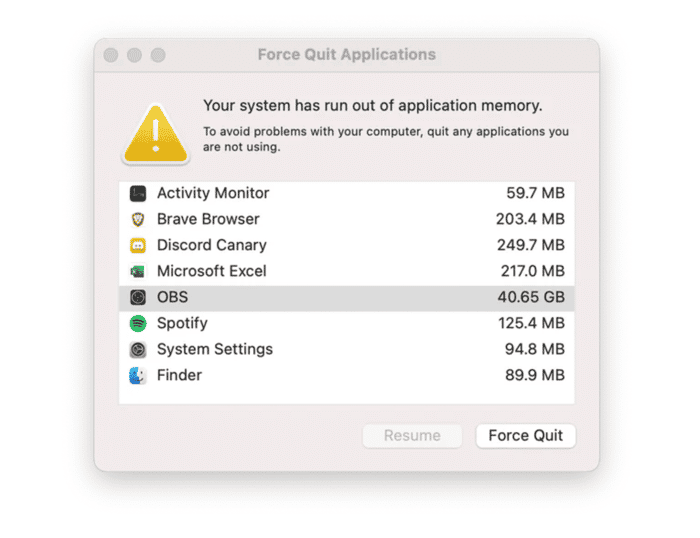Click the OBS app icon
Screen dimensions: 700x538
pos(138,297)
